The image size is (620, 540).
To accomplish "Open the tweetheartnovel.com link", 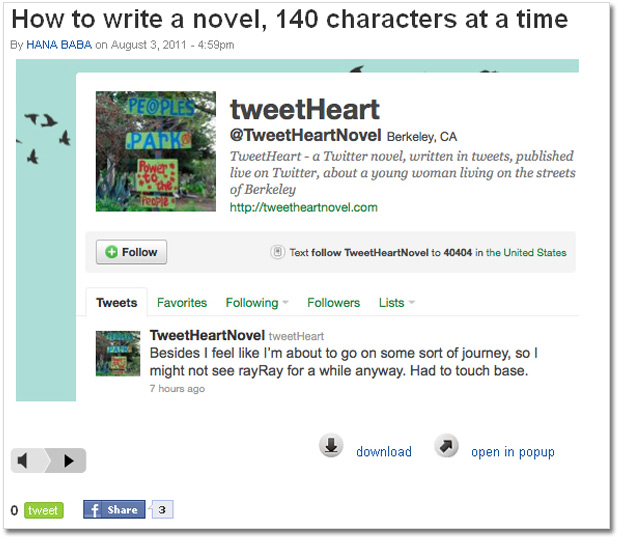I will 303,208.
